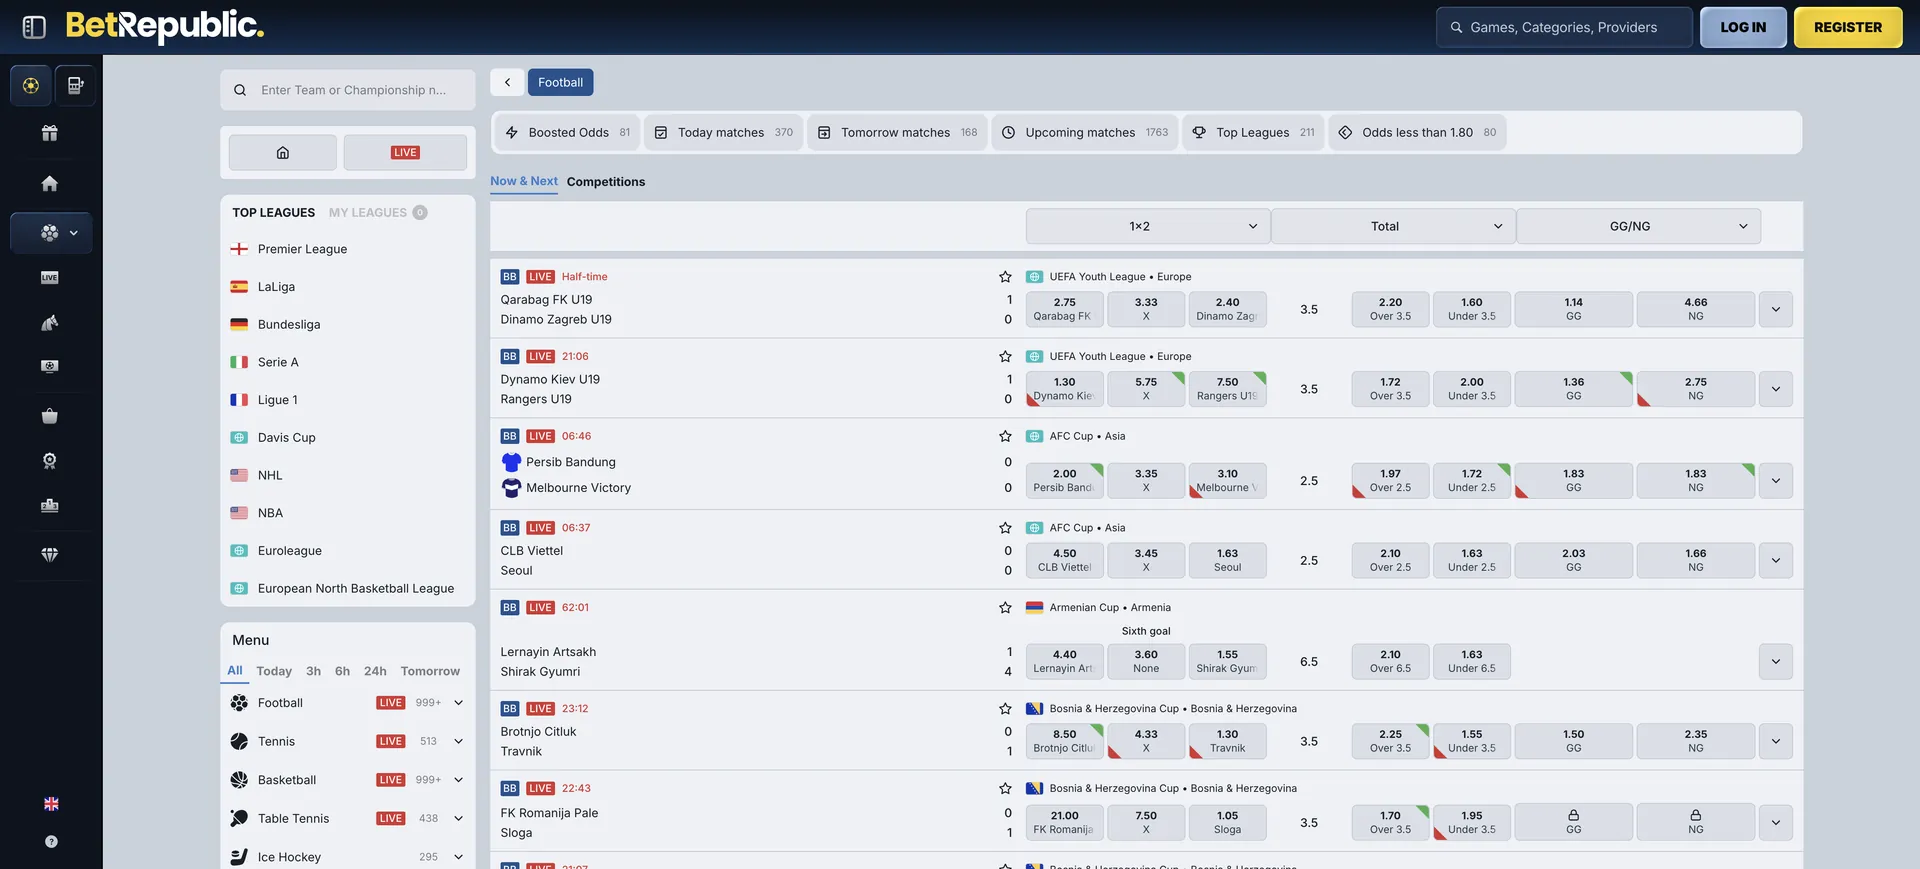Open the award ribbon sidebar icon
Screen dimensions: 1920x869
[50, 461]
